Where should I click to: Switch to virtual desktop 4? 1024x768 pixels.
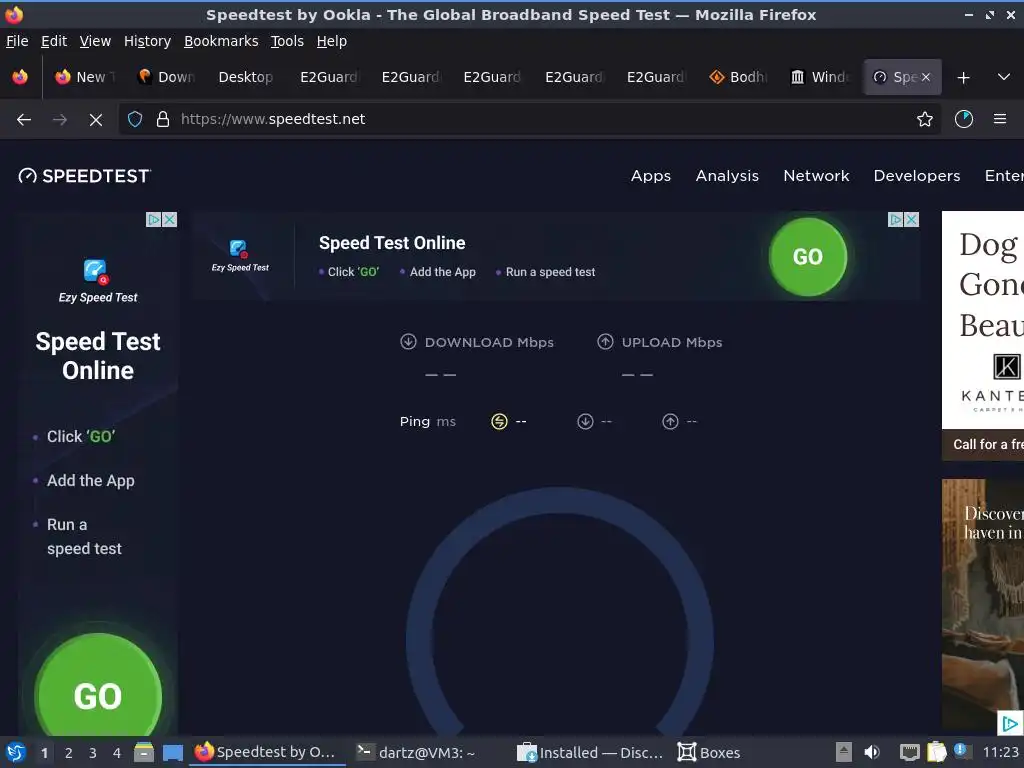click(x=117, y=753)
